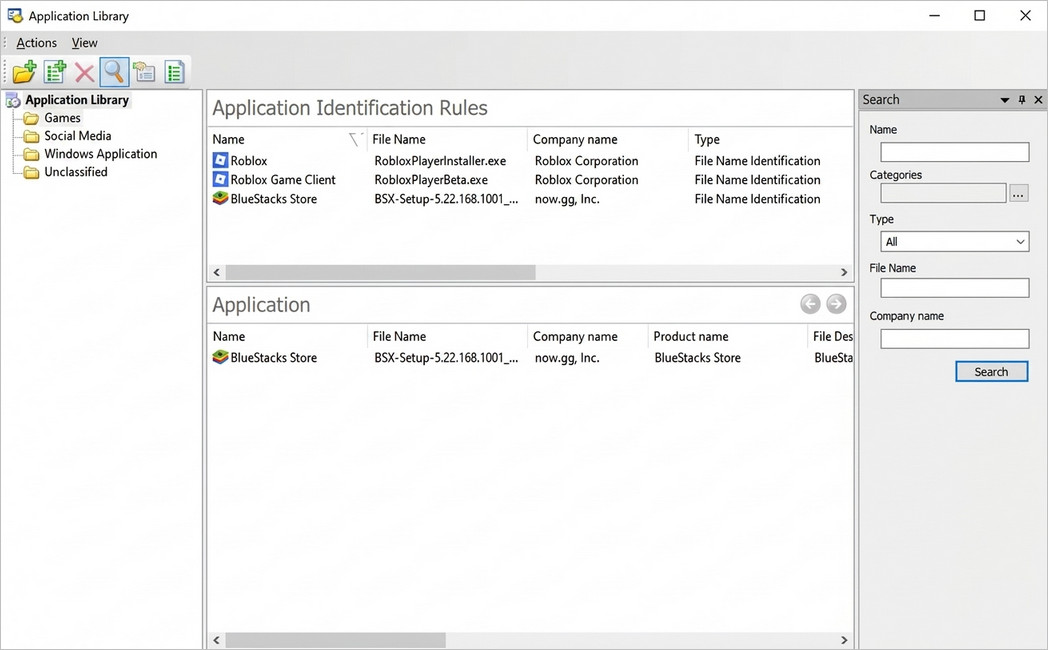Click the Categories field in Search
This screenshot has height=650, width=1048.
(943, 193)
